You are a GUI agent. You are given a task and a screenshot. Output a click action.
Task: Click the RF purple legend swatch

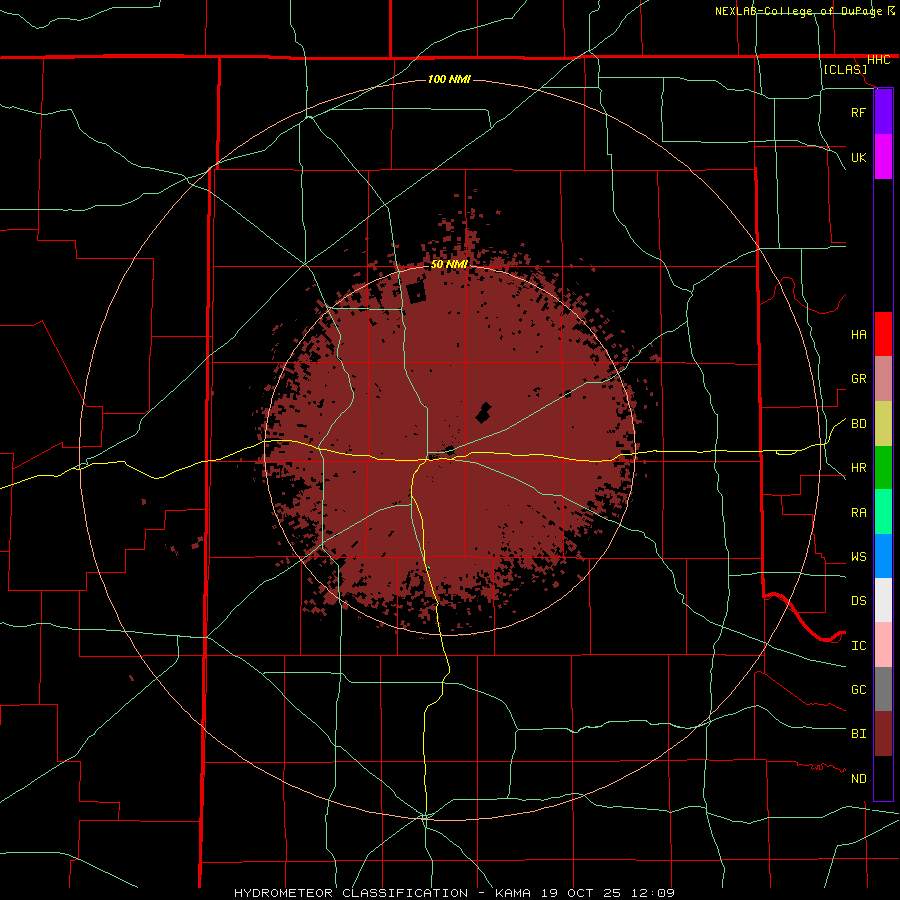coord(883,112)
